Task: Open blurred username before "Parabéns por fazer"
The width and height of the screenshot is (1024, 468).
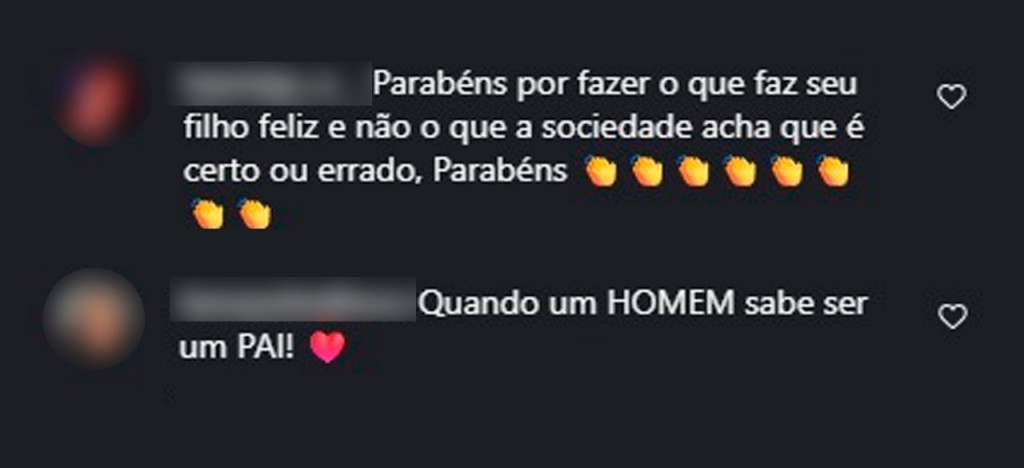Action: [x=269, y=84]
